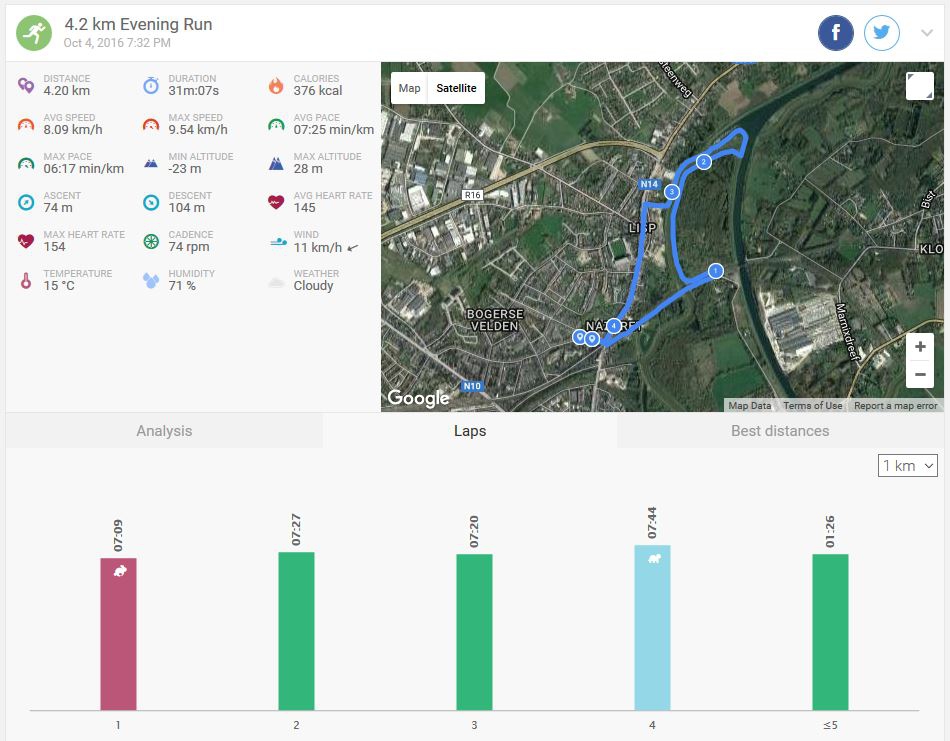Image resolution: width=950 pixels, height=741 pixels.
Task: Click the green running activity icon
Action: (34, 34)
